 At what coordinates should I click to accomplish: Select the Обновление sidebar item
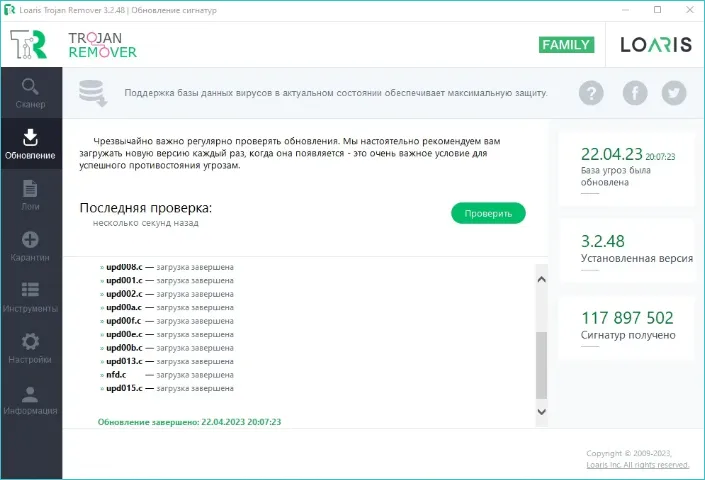click(31, 144)
